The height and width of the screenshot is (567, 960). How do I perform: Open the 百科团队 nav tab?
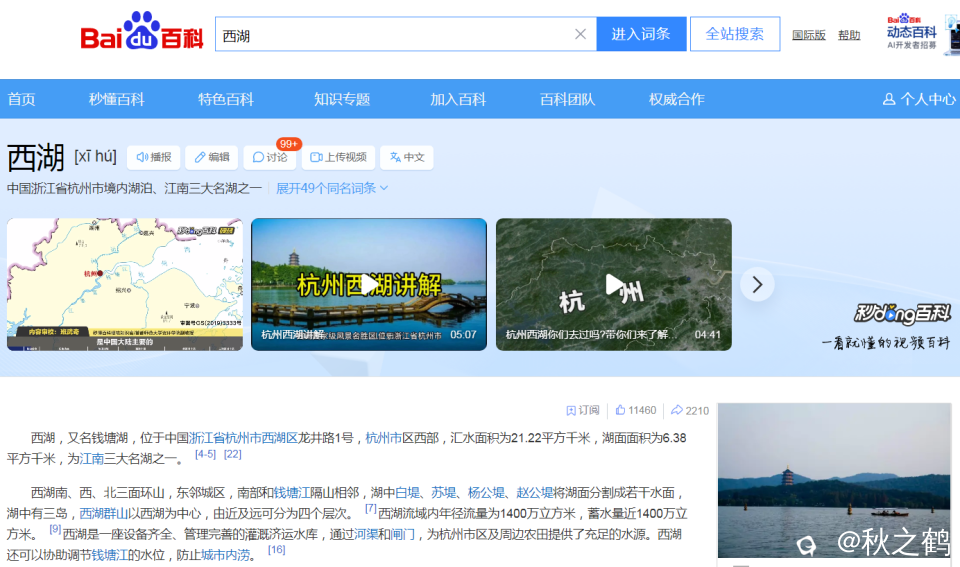pos(567,99)
